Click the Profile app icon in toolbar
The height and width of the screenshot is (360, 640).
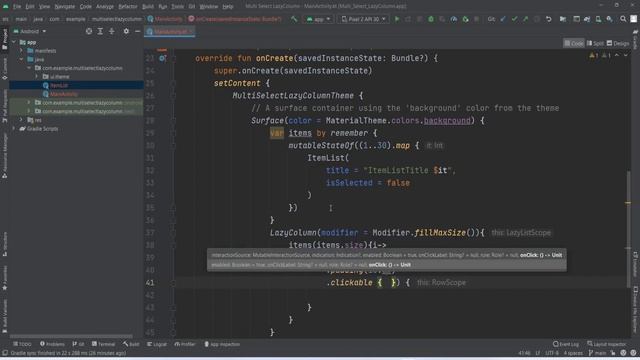pyautogui.click(x=453, y=19)
